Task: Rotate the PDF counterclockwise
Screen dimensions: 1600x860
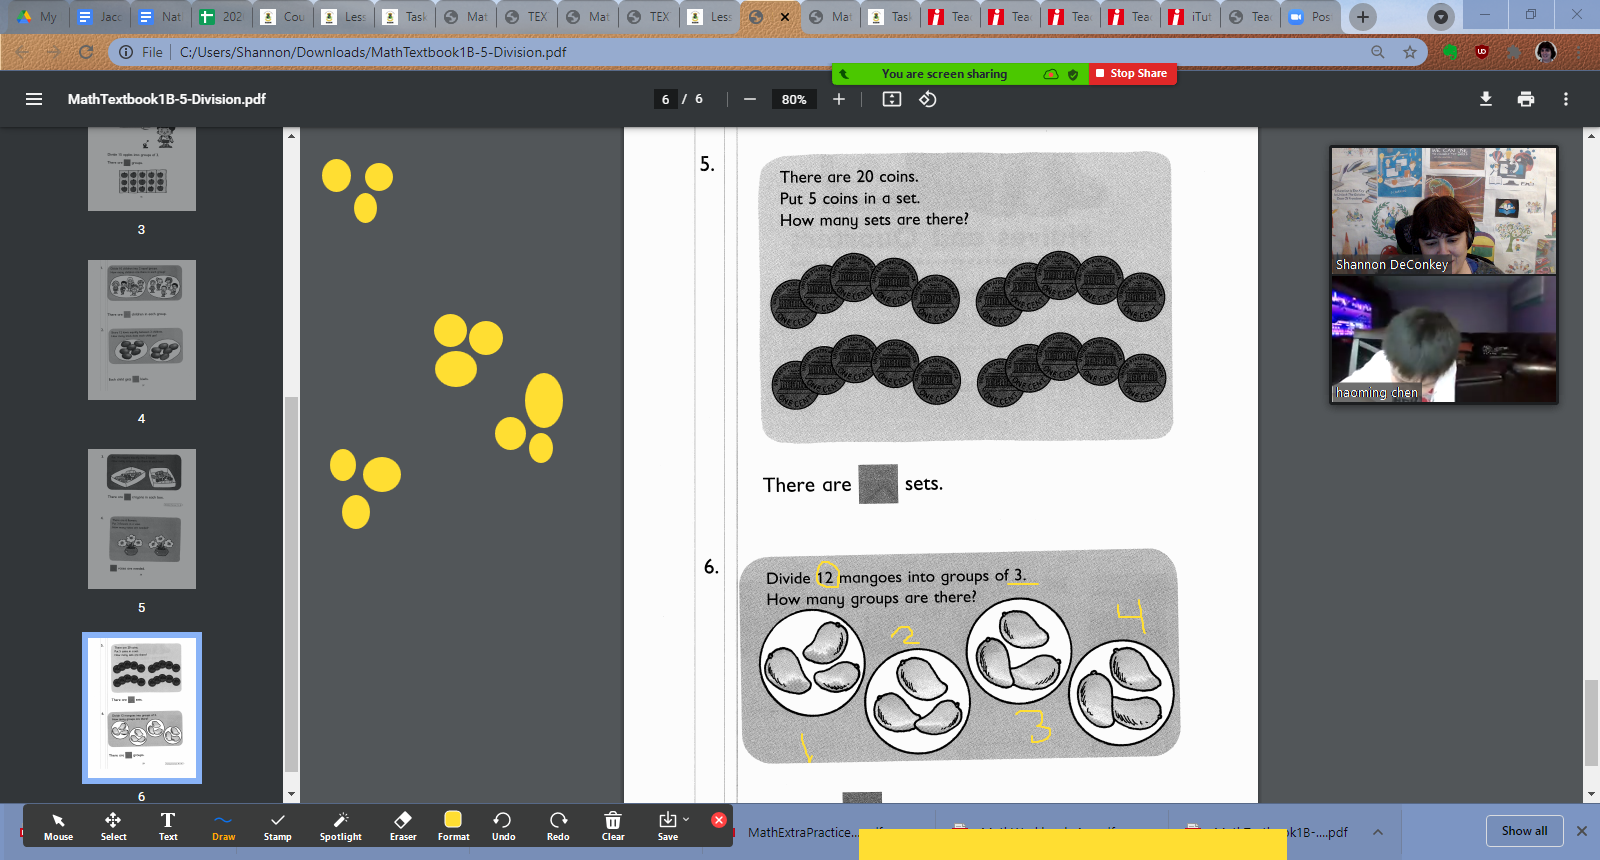Action: (928, 99)
